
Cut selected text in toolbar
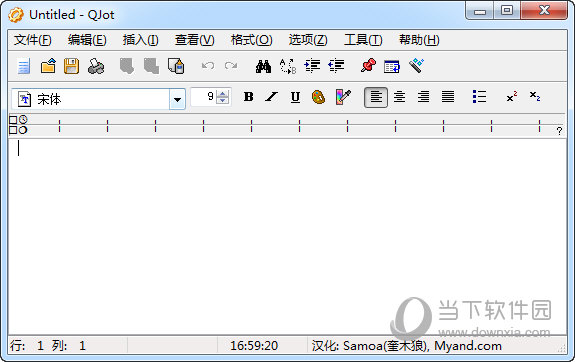coord(127,66)
